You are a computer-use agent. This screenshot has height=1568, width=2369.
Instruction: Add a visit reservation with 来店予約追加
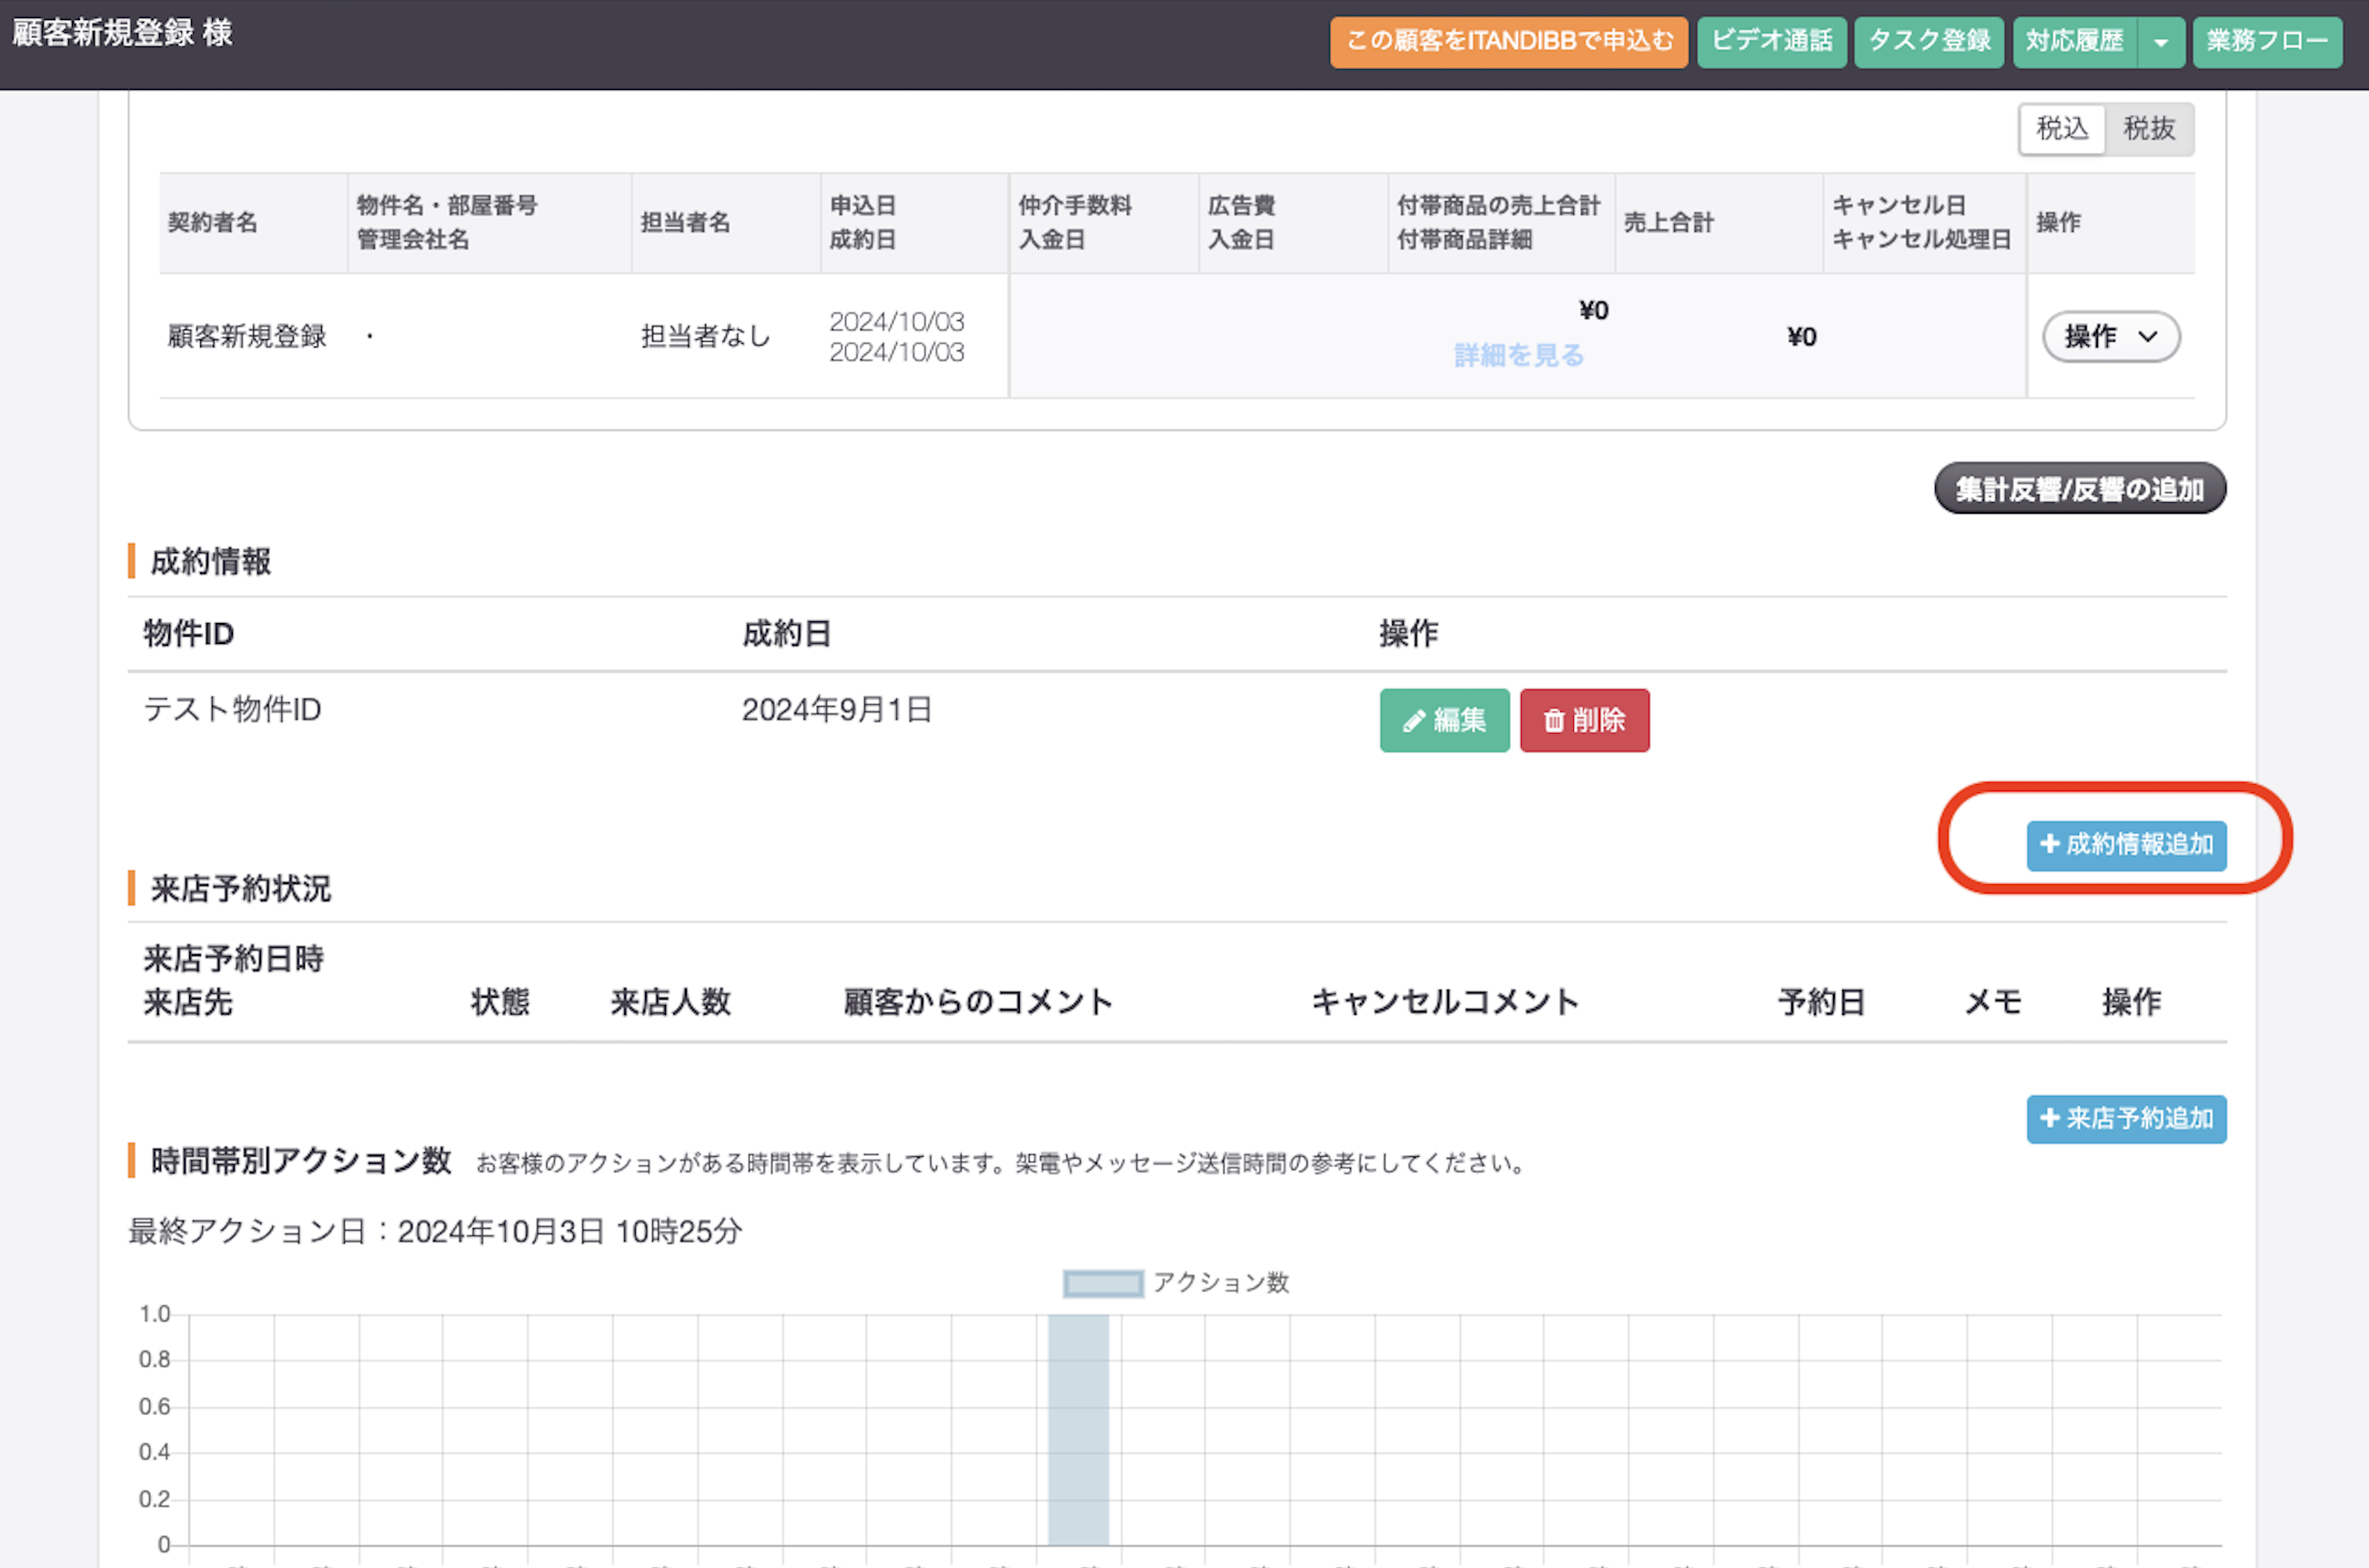coord(2126,1119)
